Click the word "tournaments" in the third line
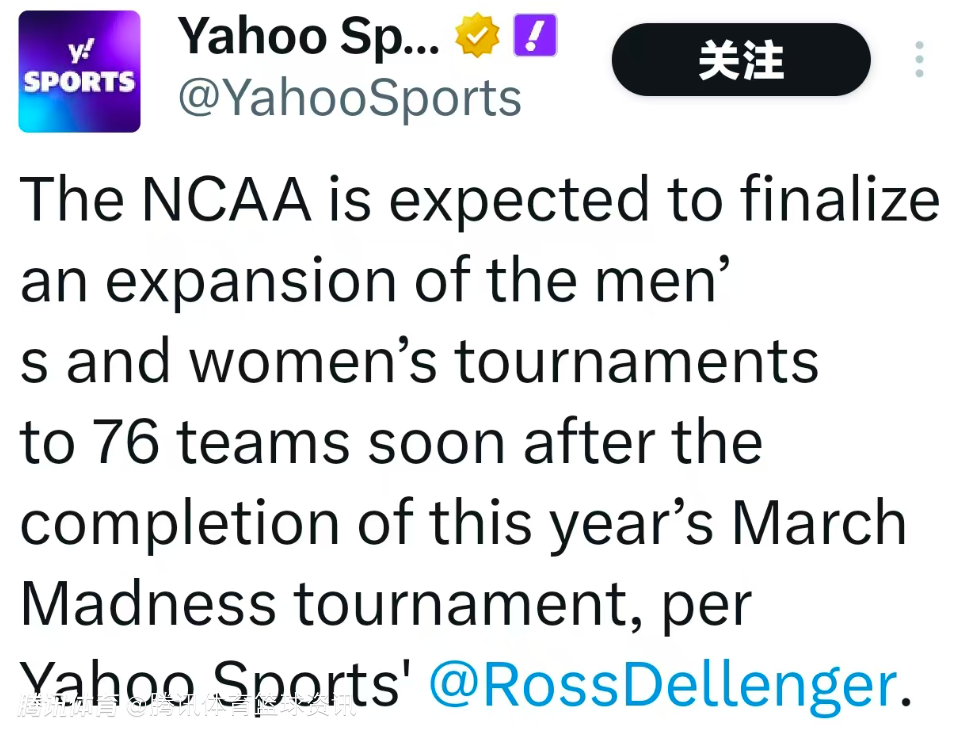972x733 pixels. 638,362
